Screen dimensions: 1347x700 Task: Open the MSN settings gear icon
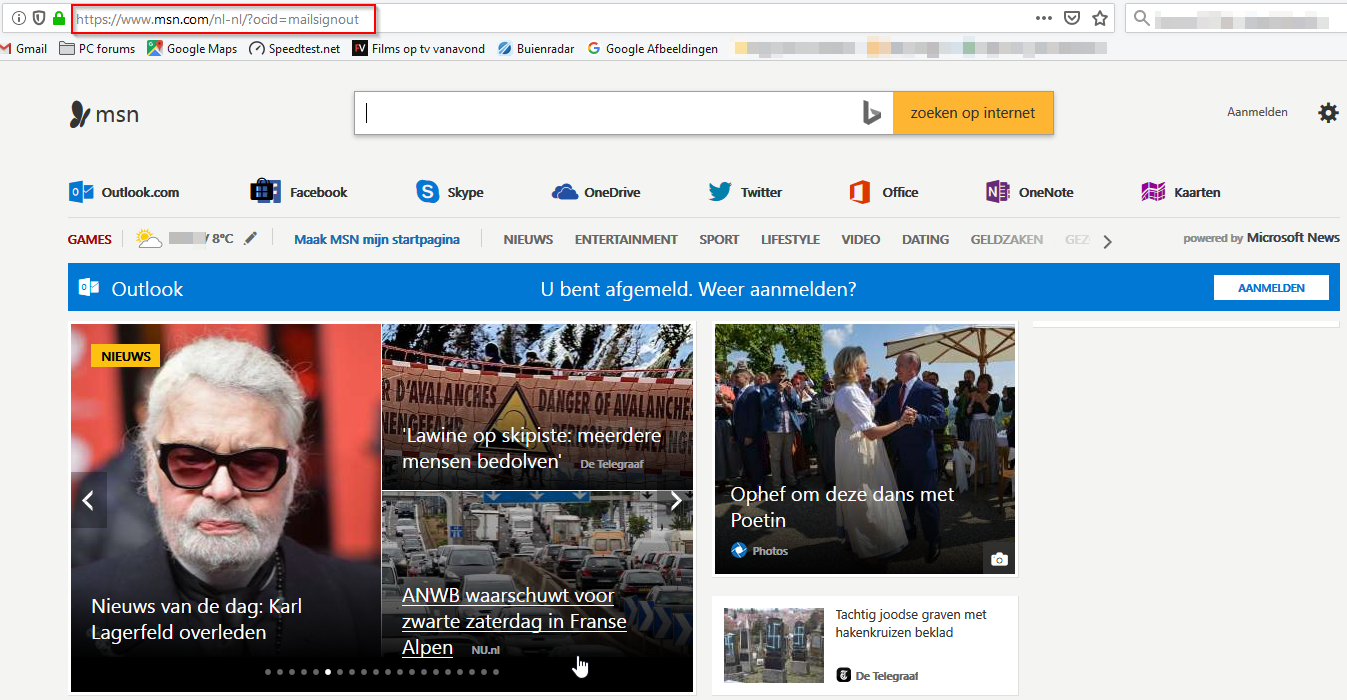pos(1328,113)
